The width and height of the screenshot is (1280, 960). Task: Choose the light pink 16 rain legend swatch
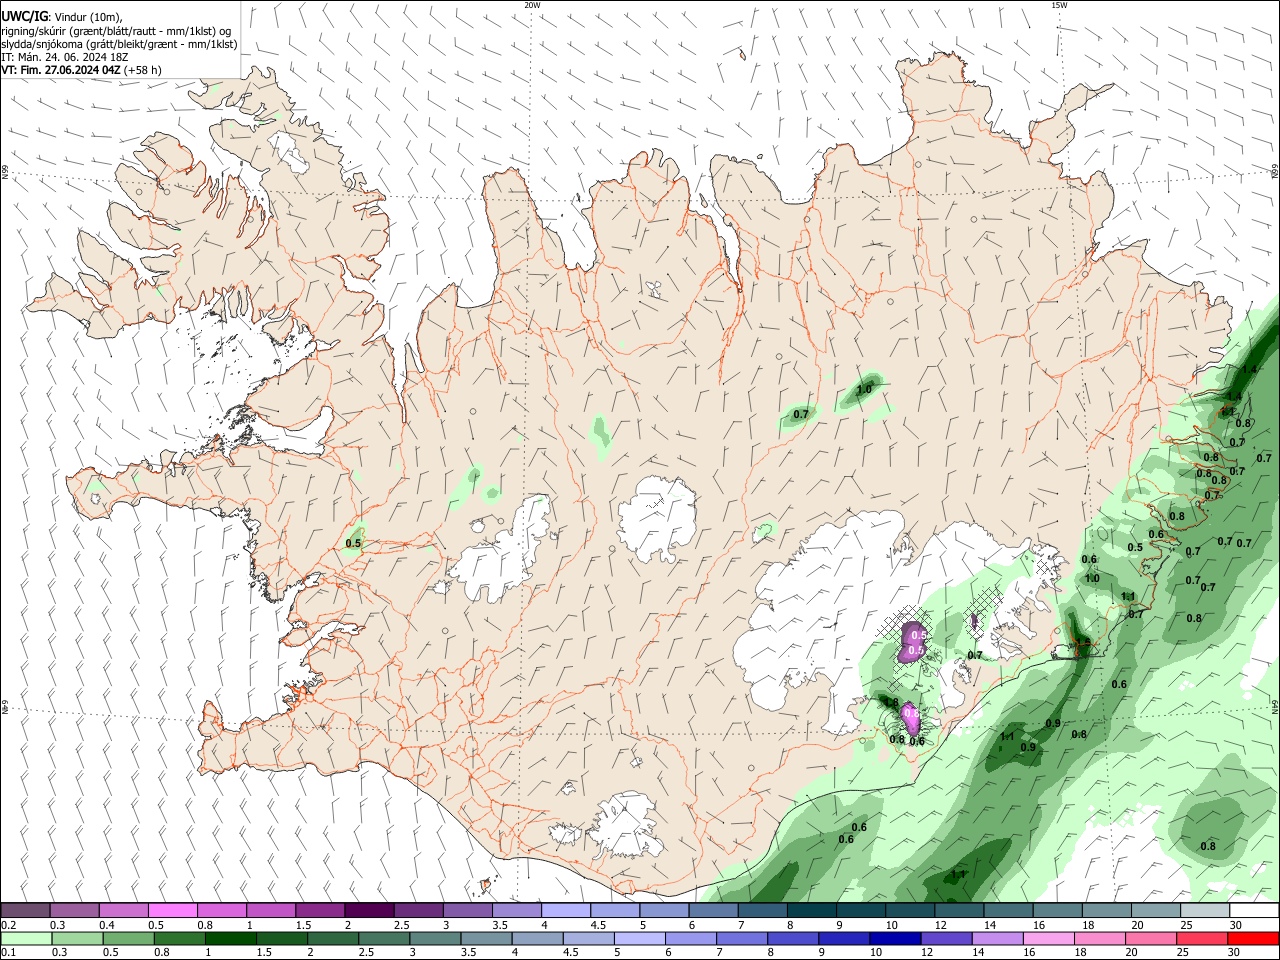pos(1048,939)
